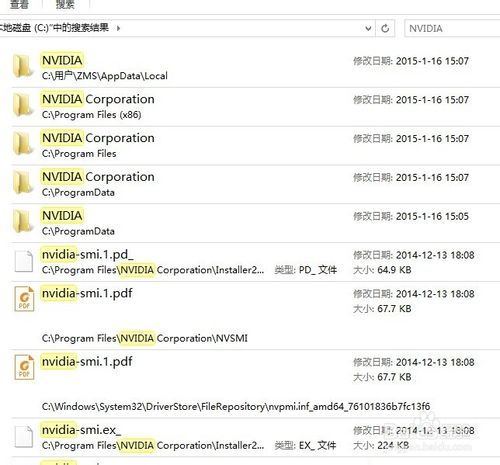The image size is (500, 465).
Task: Select the blank file icon of nvidia-smi.1.pd_
Action: pyautogui.click(x=24, y=262)
